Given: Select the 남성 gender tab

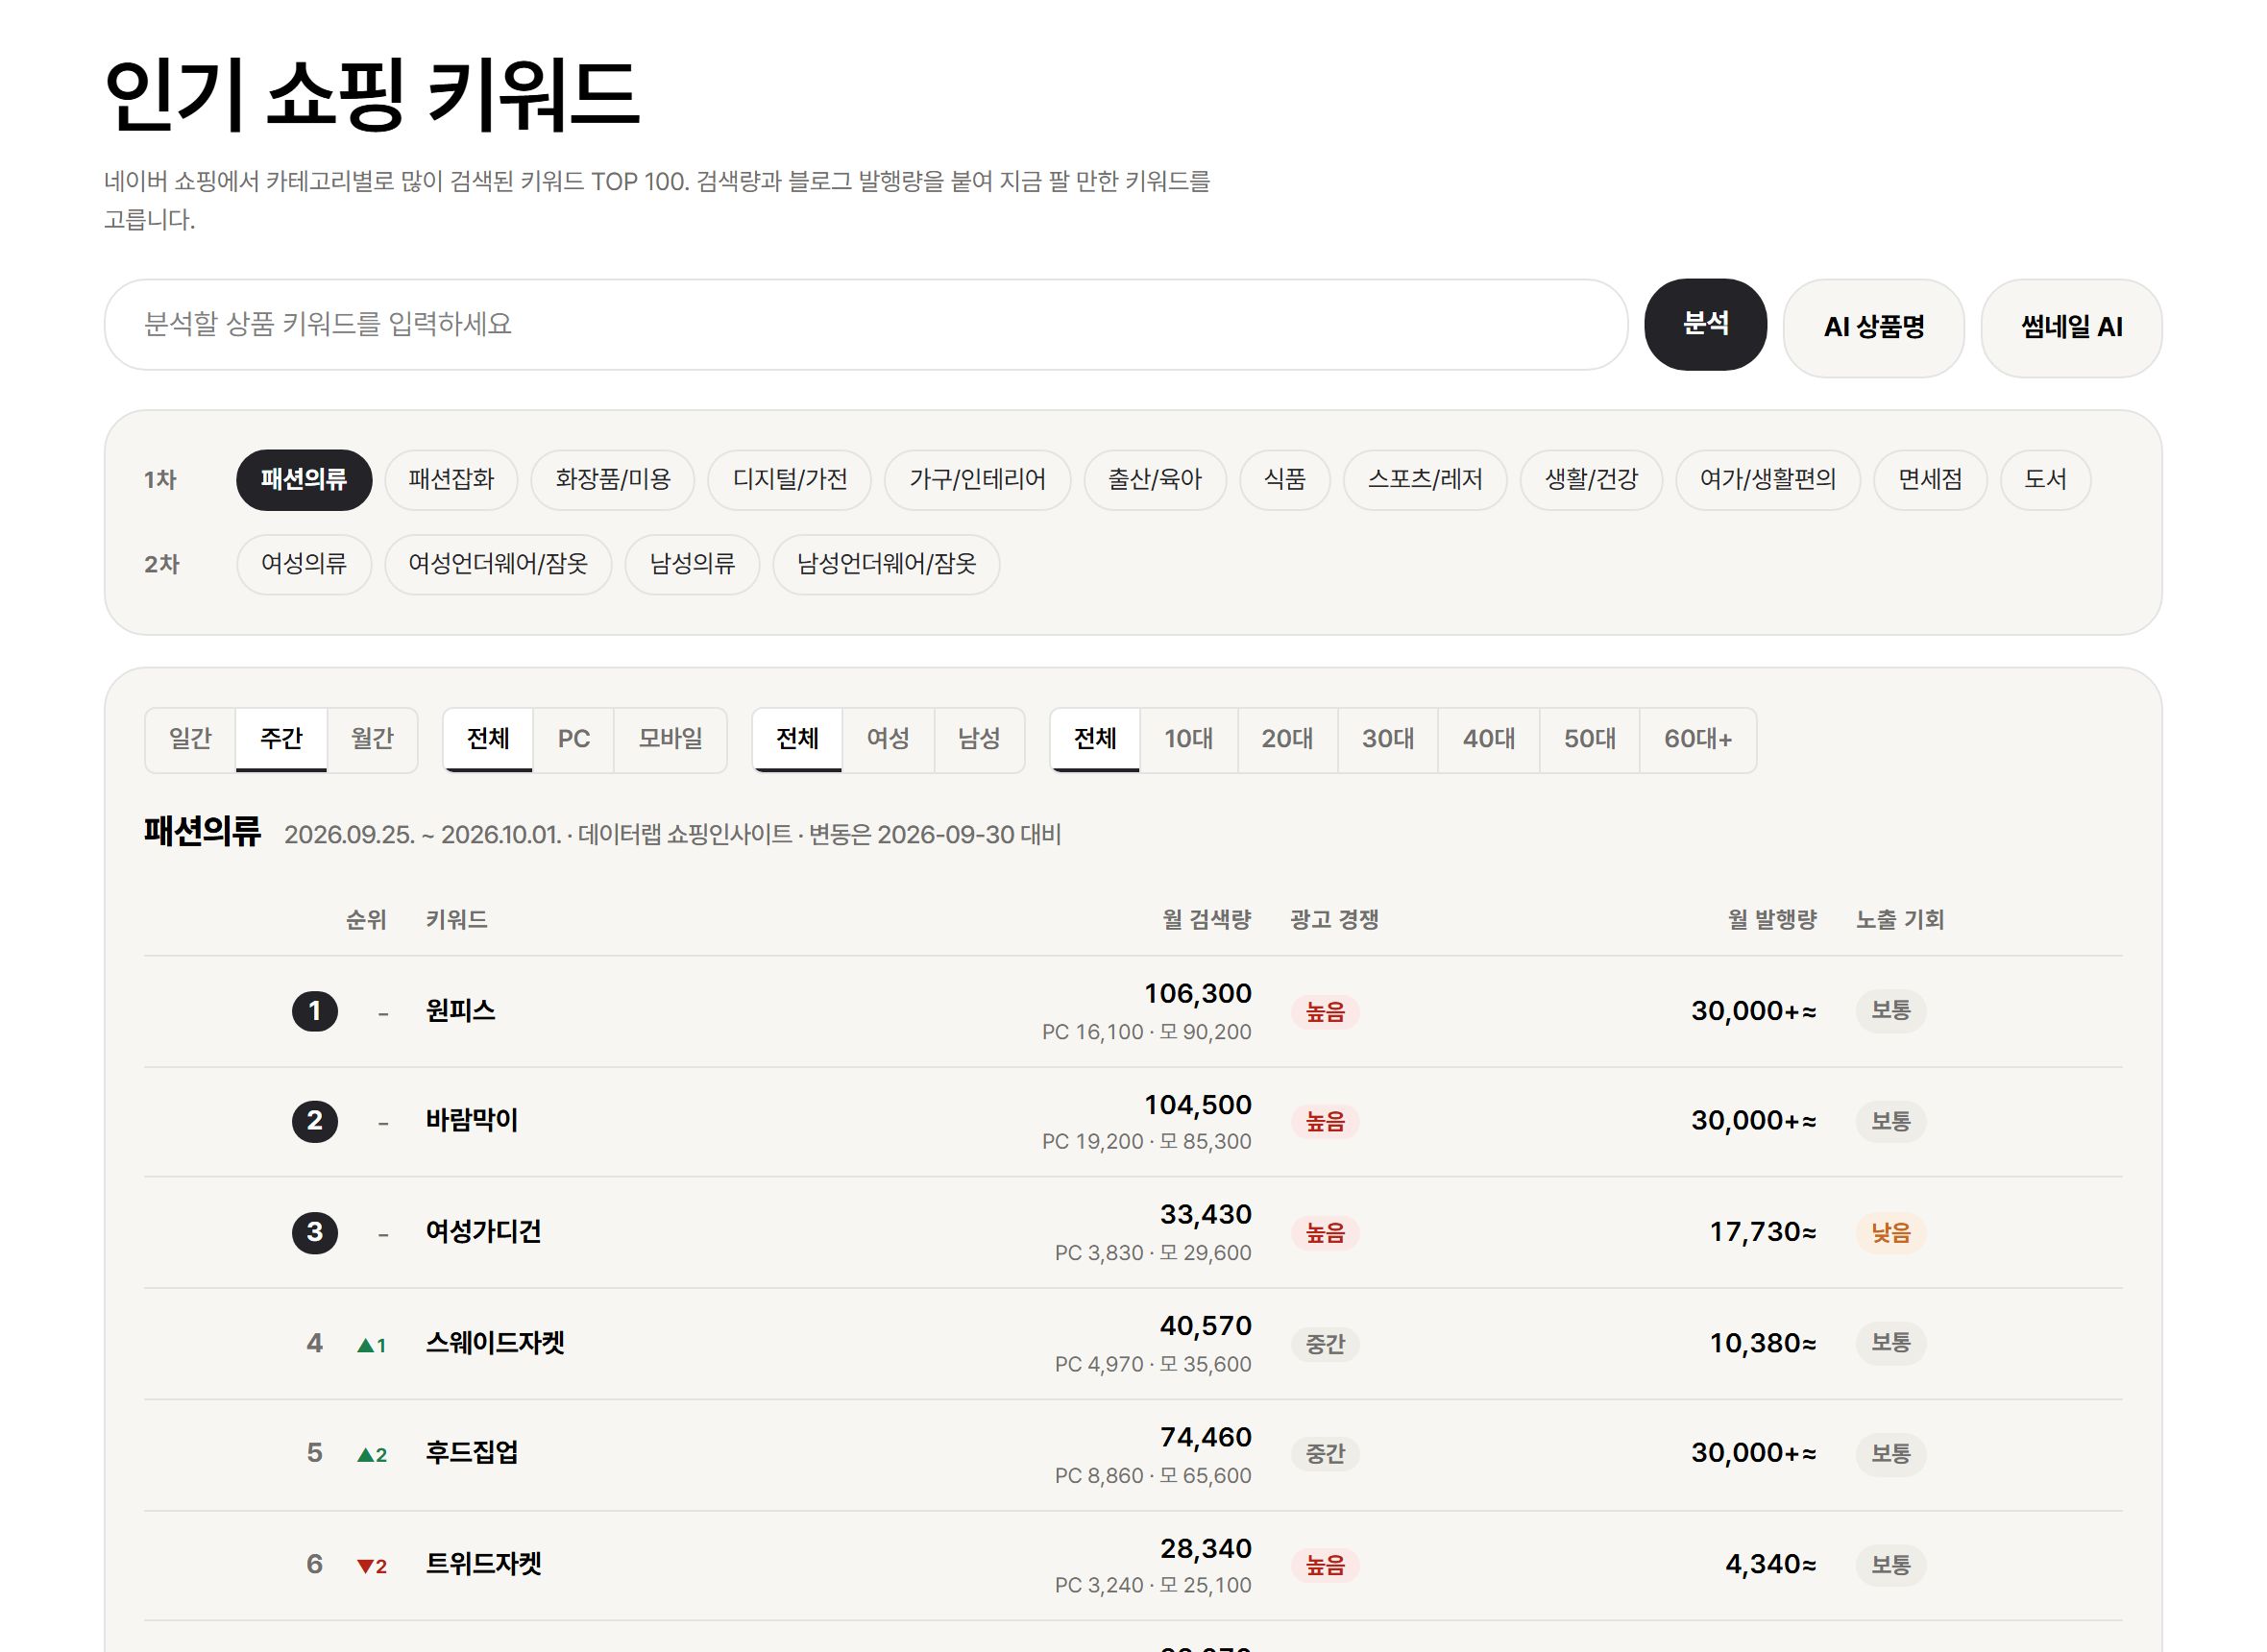Looking at the screenshot, I should 979,739.
